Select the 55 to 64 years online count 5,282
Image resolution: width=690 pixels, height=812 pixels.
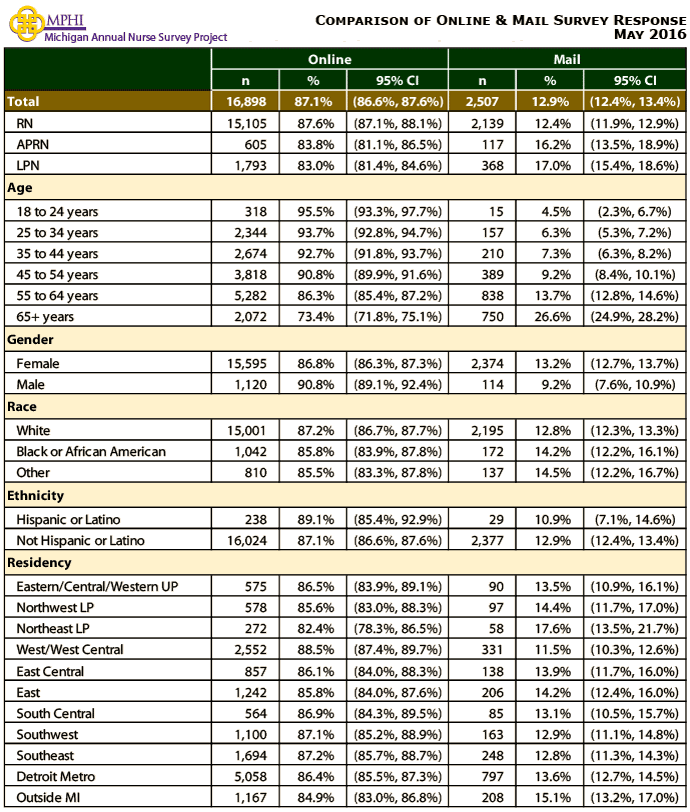(x=251, y=296)
